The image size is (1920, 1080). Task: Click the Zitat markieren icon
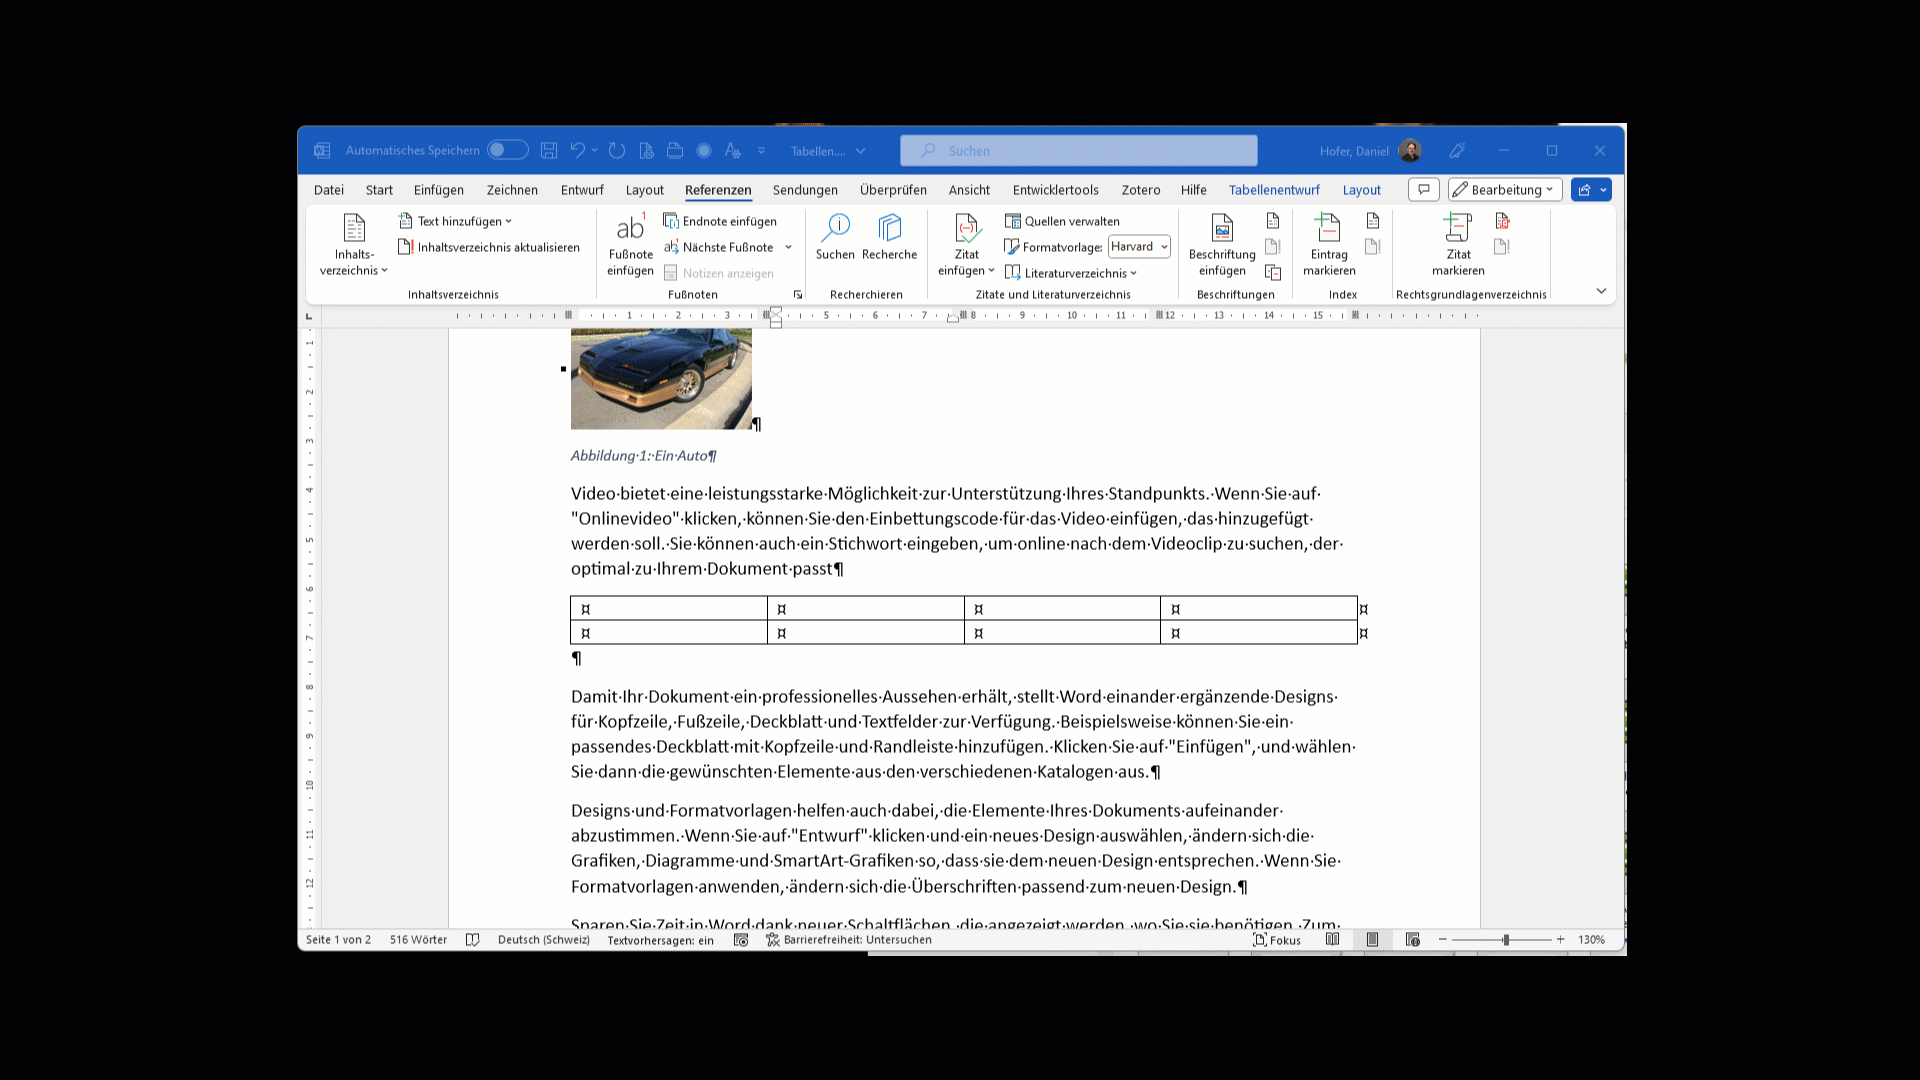coord(1458,229)
